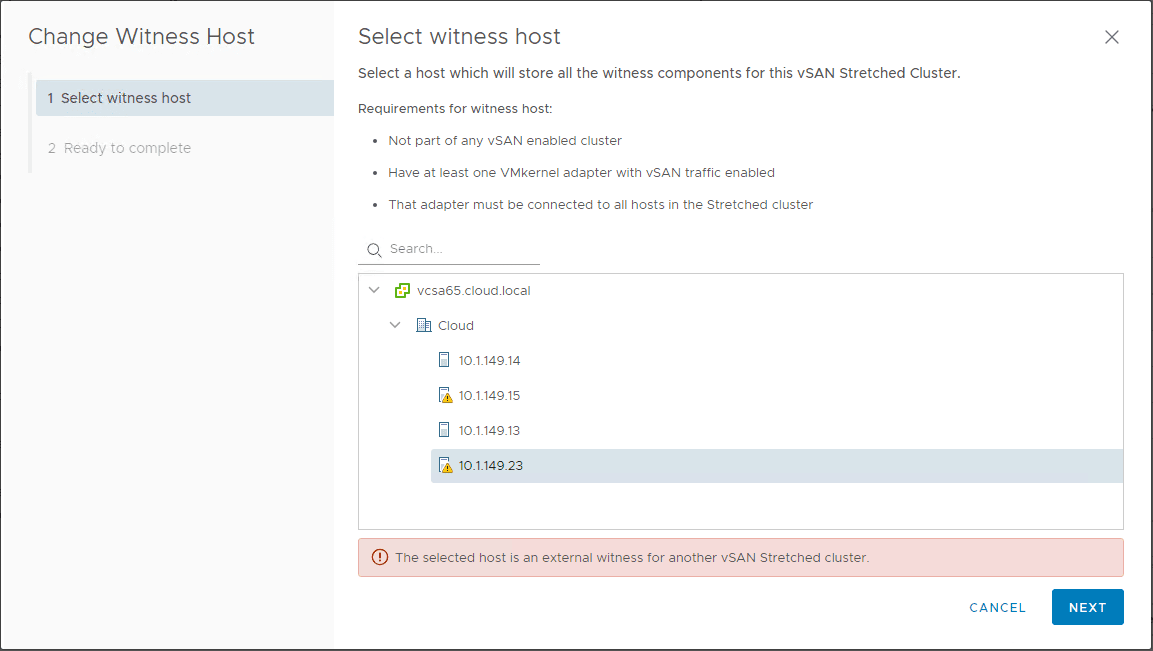The image size is (1153, 651).
Task: Click the red error alert icon
Action: [x=379, y=557]
